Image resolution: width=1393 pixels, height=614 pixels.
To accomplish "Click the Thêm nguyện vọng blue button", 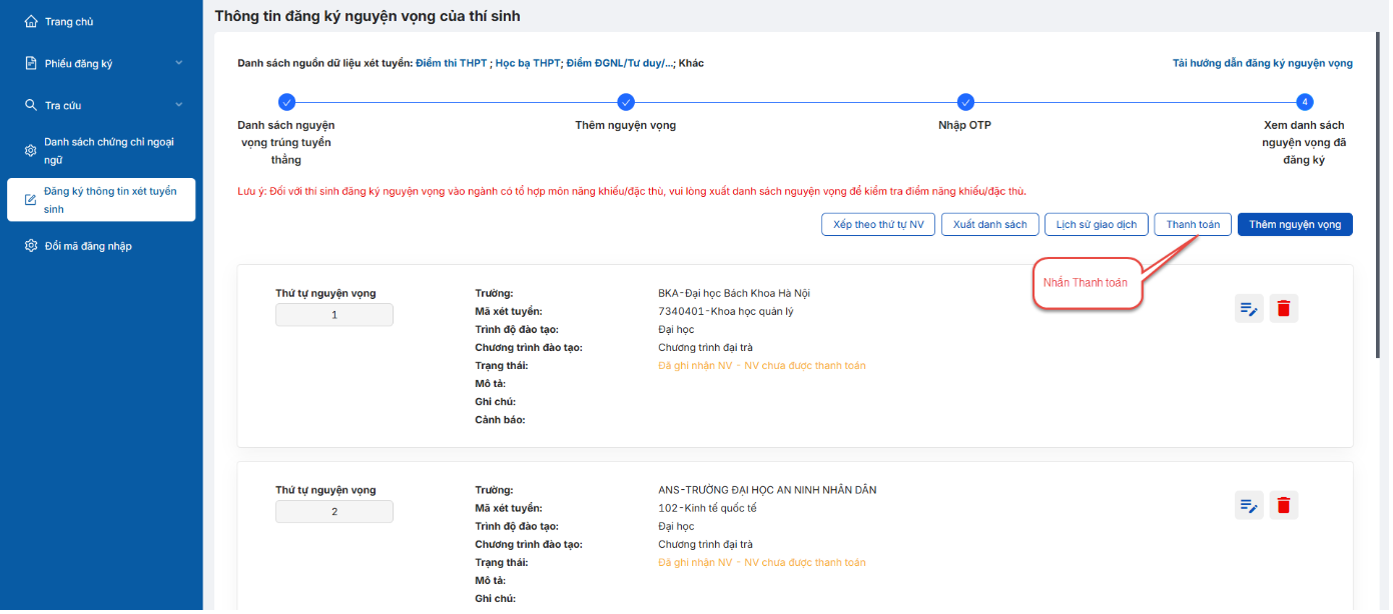I will coord(1295,225).
